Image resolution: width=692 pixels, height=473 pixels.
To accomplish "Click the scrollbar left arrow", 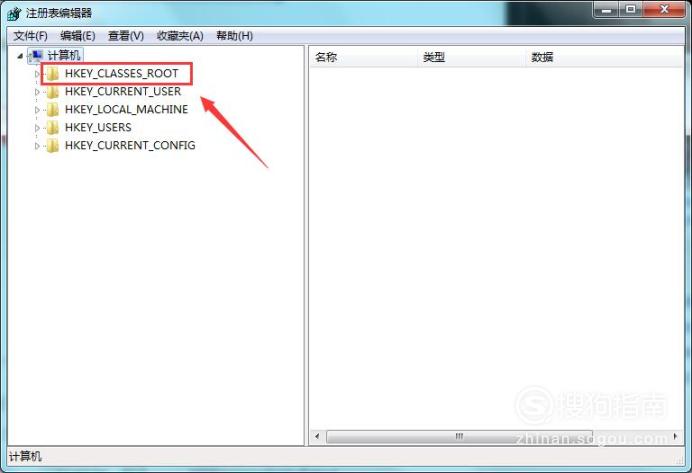I will (x=317, y=436).
